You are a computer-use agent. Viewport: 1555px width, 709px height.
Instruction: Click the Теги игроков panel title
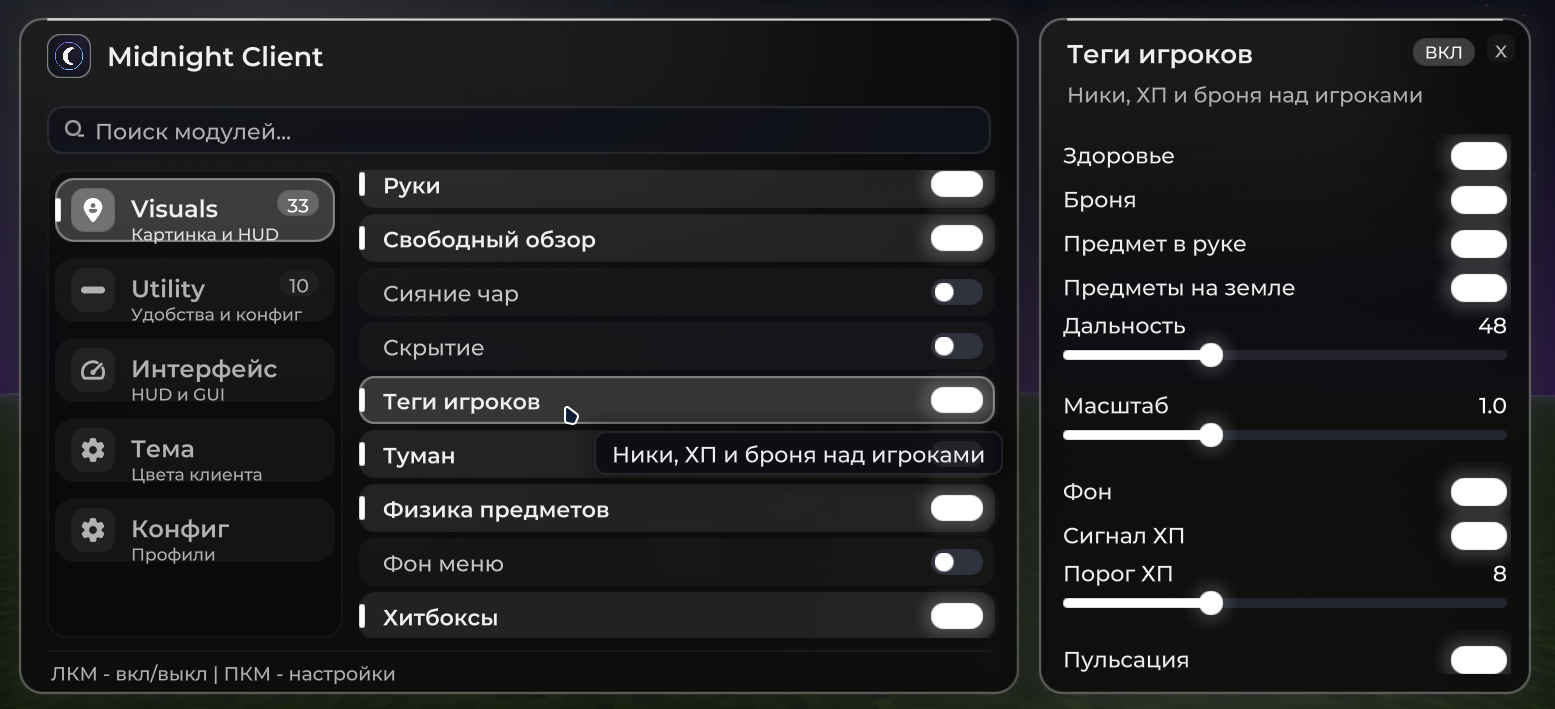point(1159,55)
